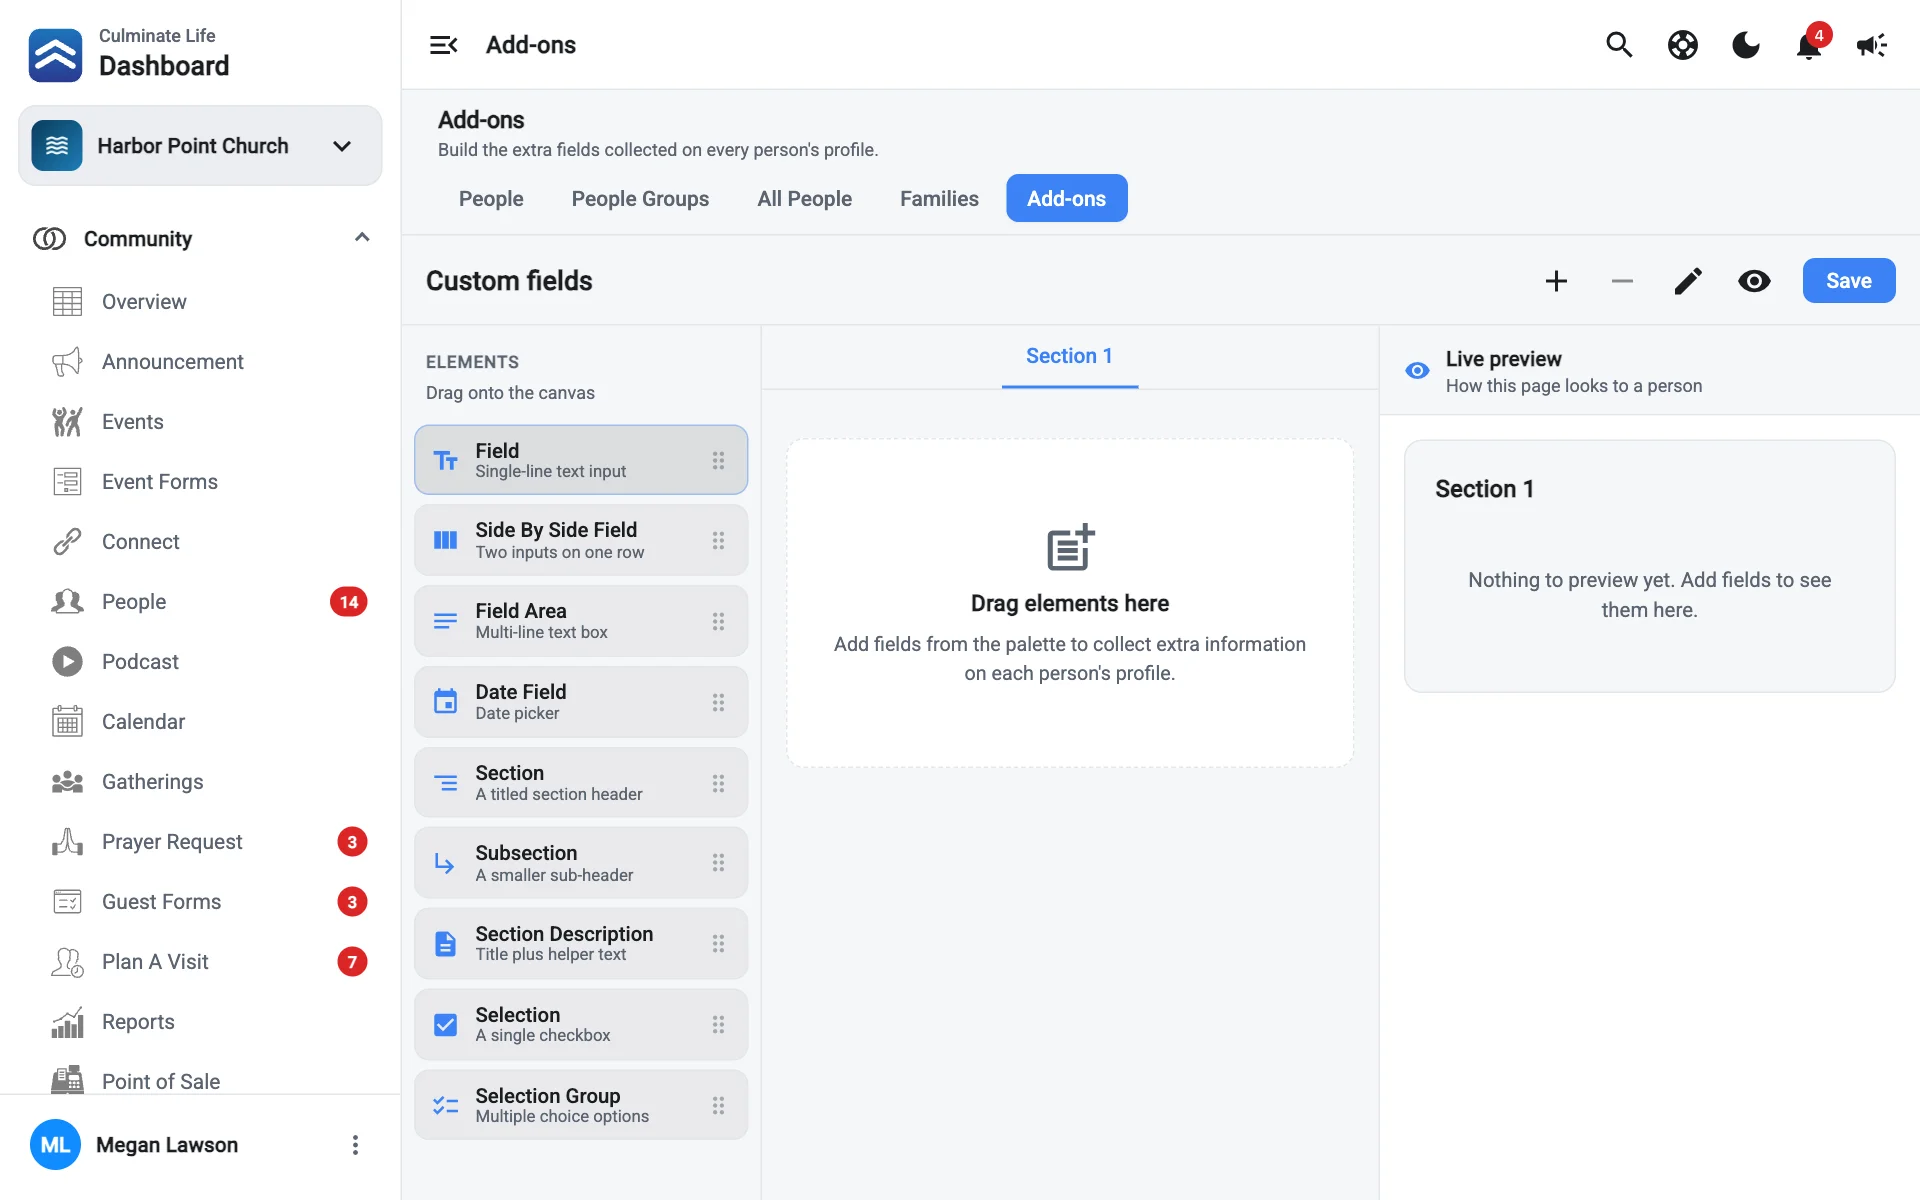Go to Events in the sidebar

[x=132, y=422]
